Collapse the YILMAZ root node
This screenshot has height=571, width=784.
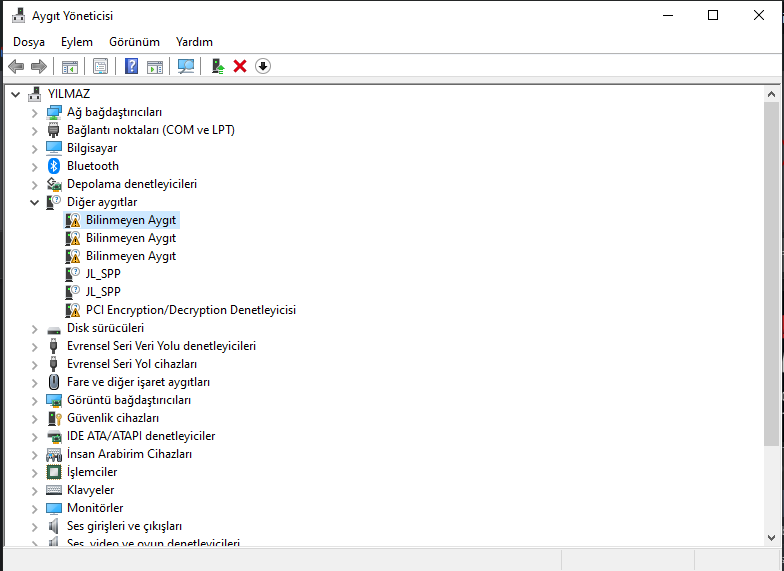(16, 94)
